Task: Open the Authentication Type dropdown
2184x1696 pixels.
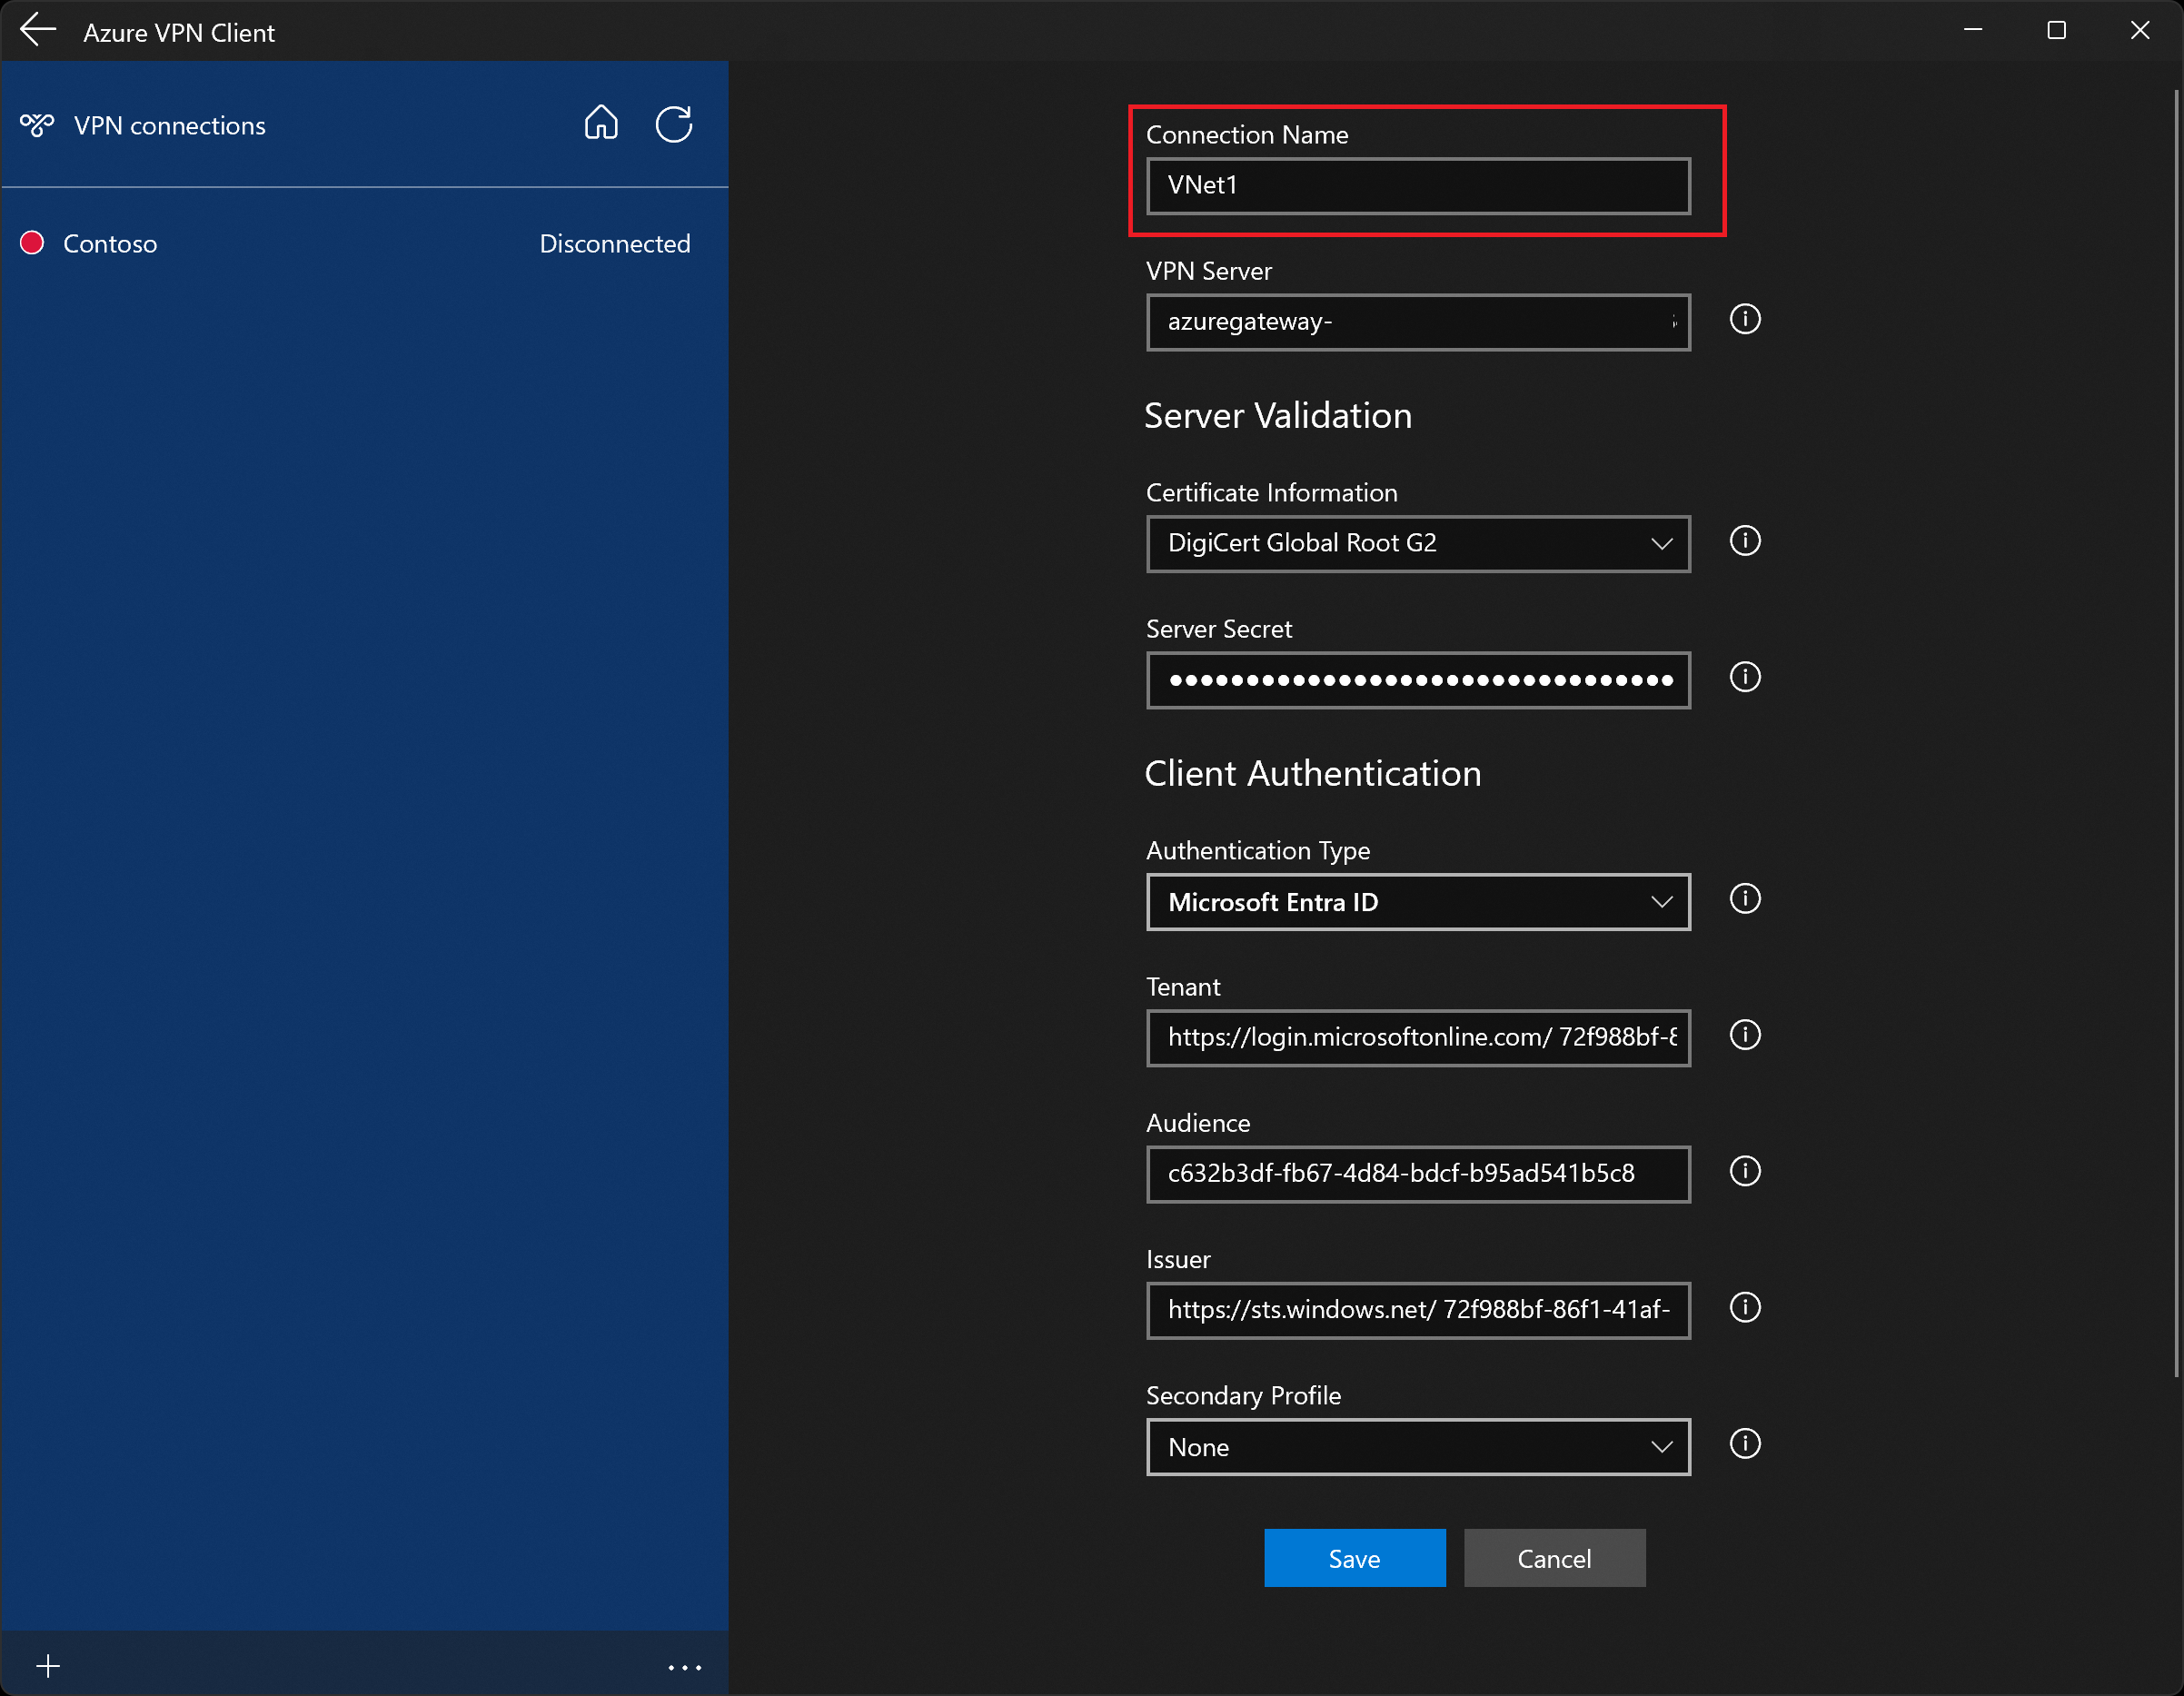Action: pyautogui.click(x=1418, y=902)
